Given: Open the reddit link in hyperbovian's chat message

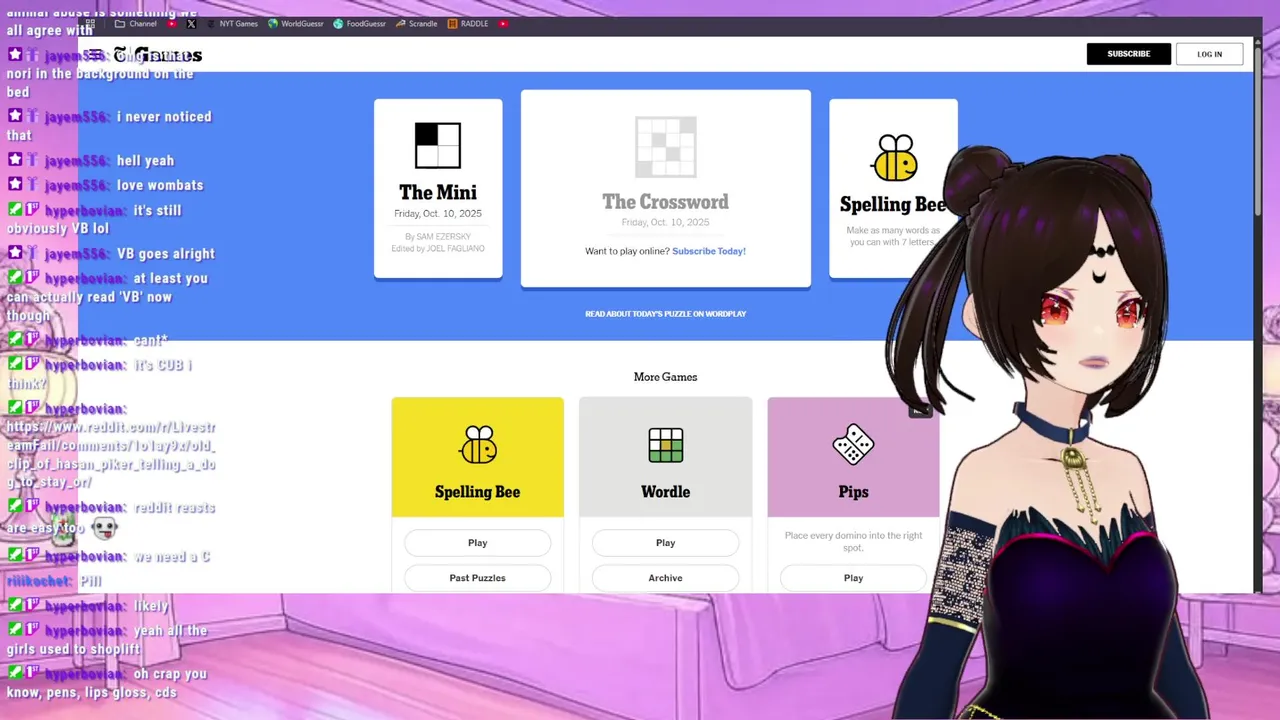Looking at the screenshot, I should (110, 455).
